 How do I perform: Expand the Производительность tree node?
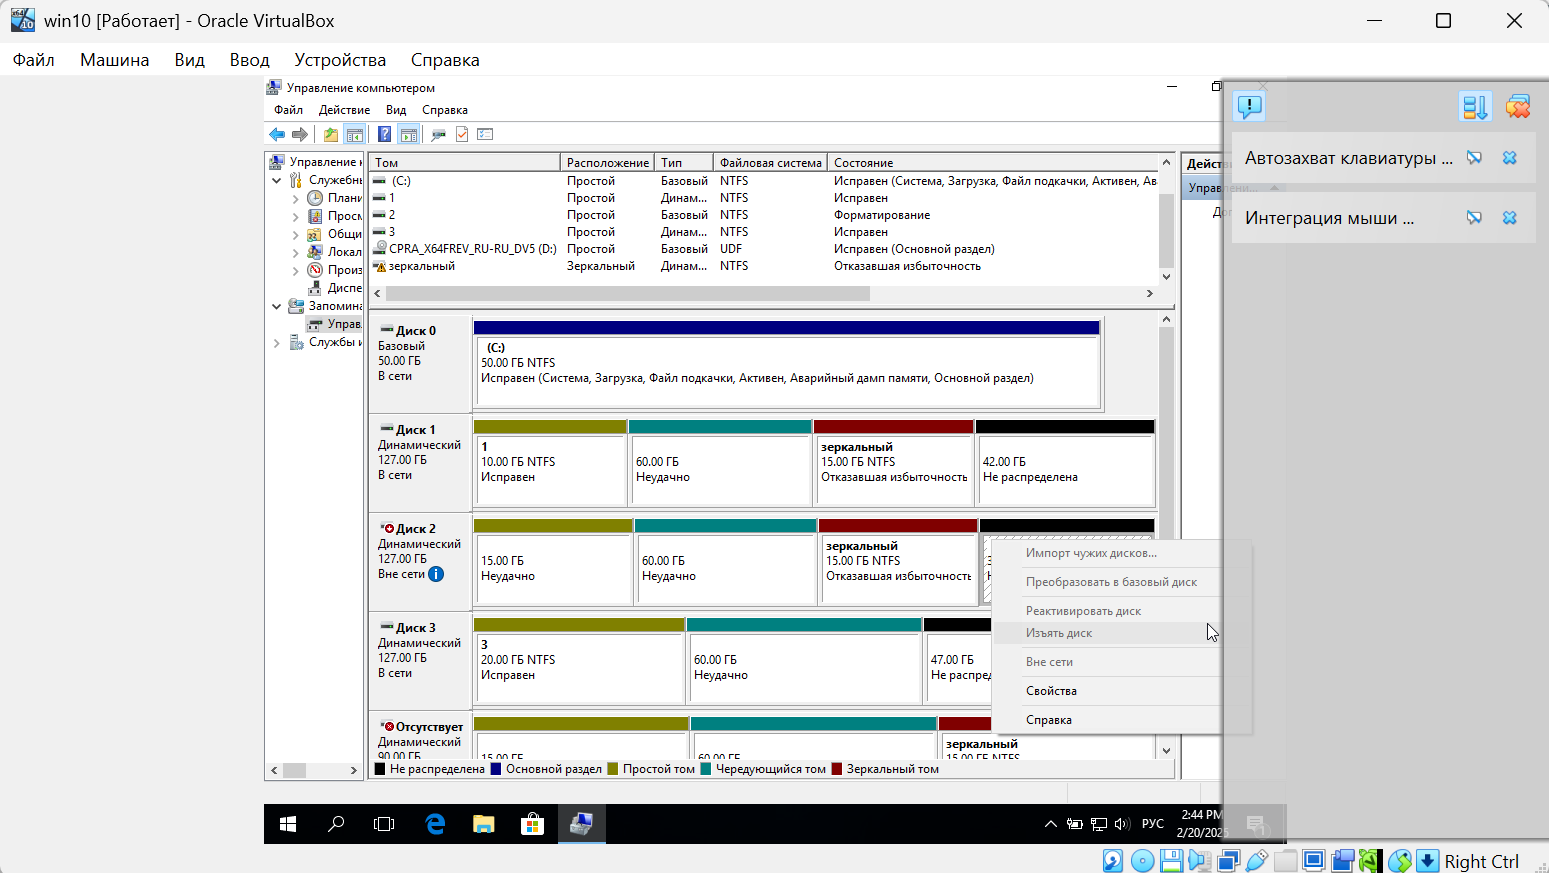click(296, 270)
